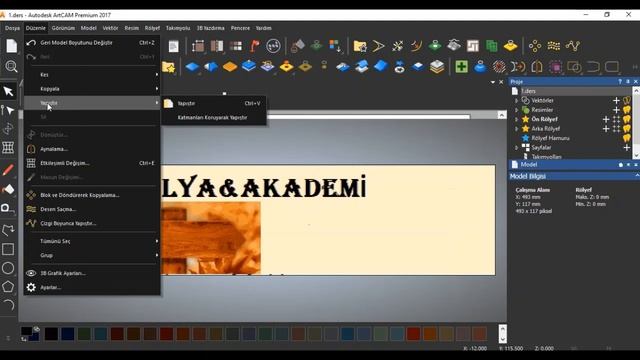Select the paint bucket fill tool
The height and width of the screenshot is (360, 640).
[x=8, y=189]
